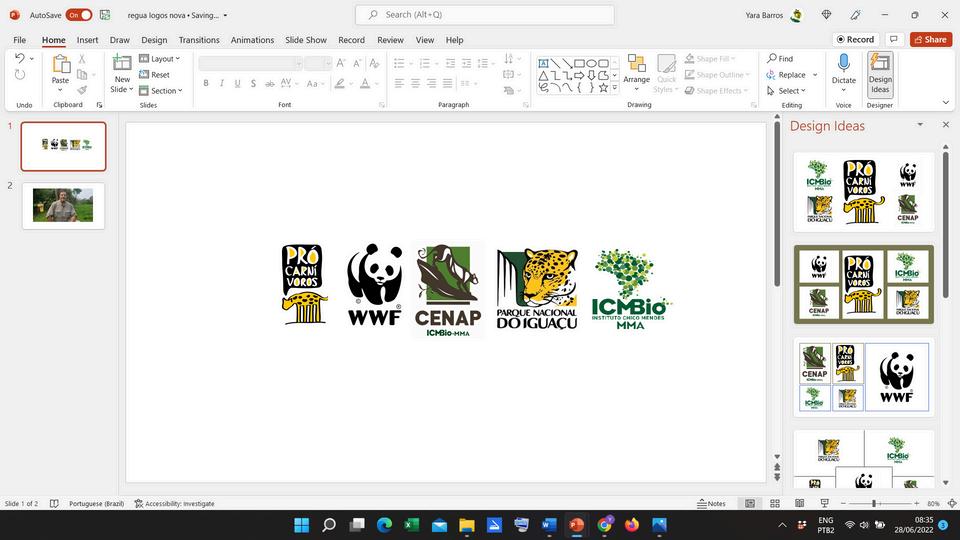Screen dimensions: 960x540
Task: Click the Accessibility: Investigate status item
Action: click(174, 503)
